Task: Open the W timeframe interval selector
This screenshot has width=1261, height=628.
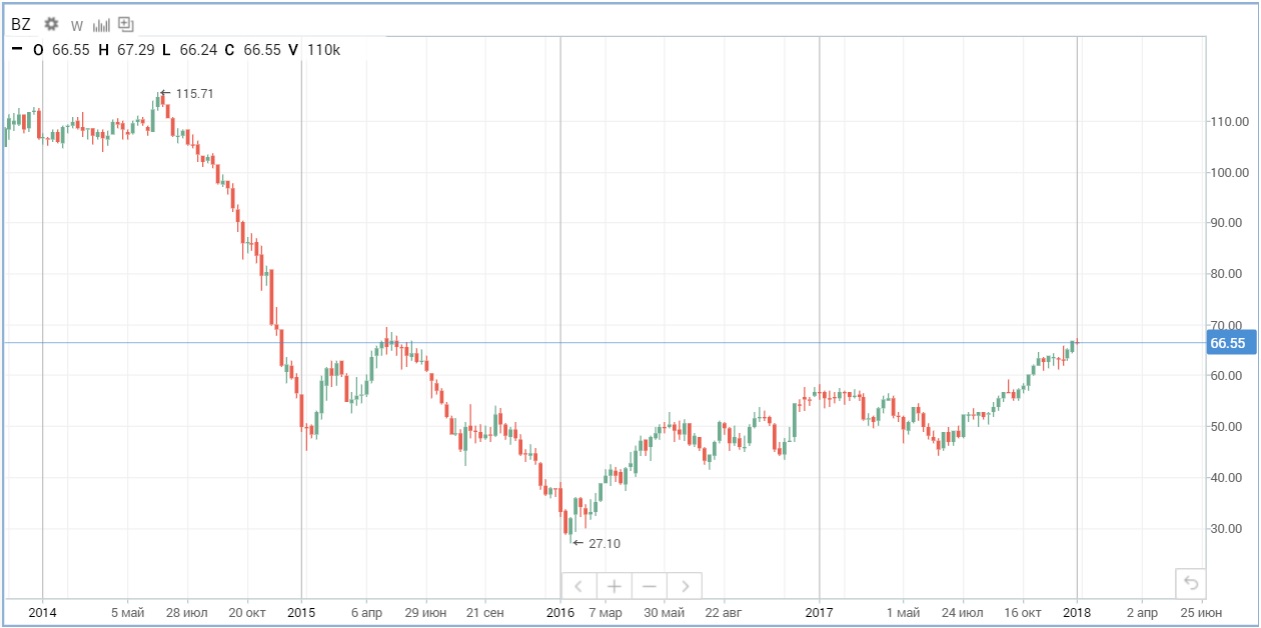Action: click(x=77, y=26)
